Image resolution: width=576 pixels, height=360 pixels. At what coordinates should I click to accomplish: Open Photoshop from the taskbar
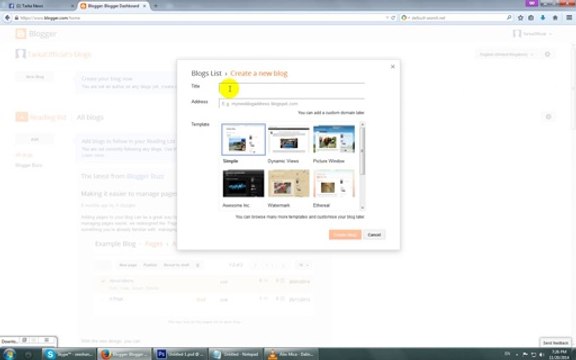180,354
